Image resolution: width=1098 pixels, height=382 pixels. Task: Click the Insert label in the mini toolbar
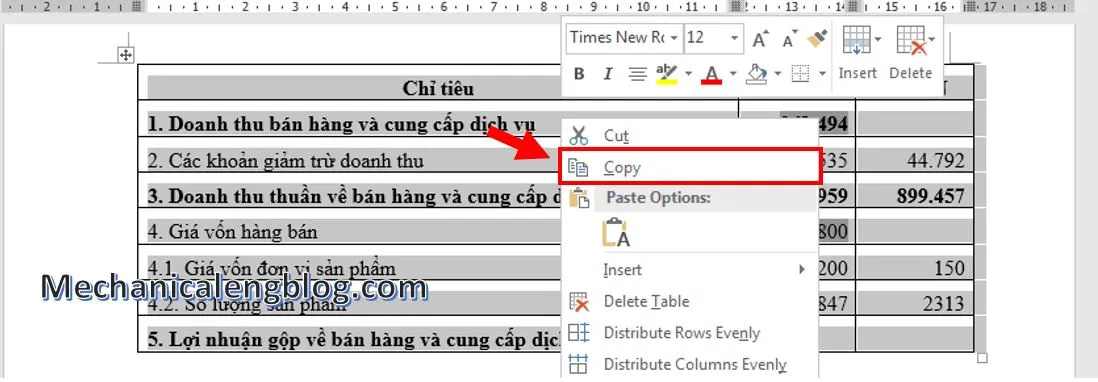tap(858, 73)
